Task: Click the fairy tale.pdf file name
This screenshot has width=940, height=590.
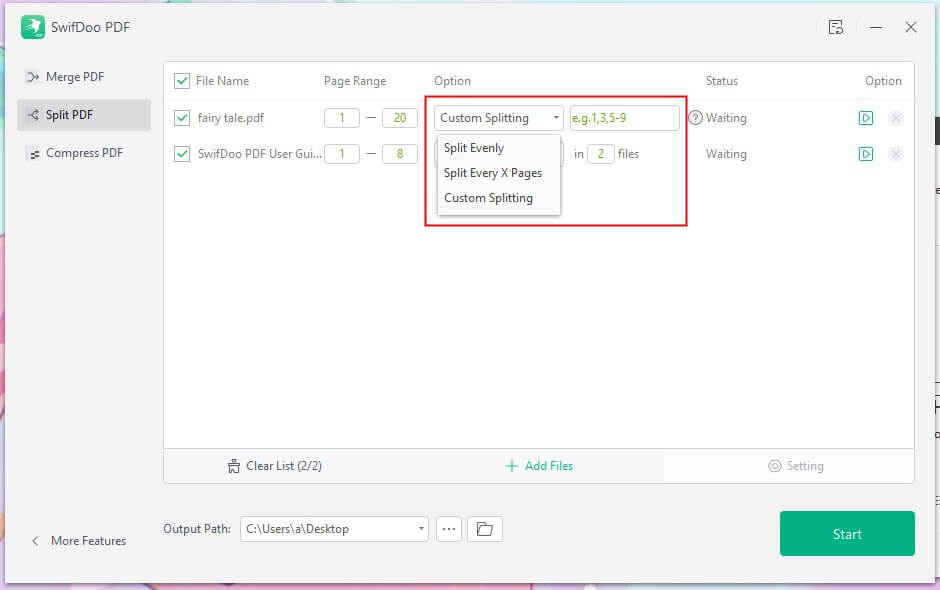Action: 231,118
